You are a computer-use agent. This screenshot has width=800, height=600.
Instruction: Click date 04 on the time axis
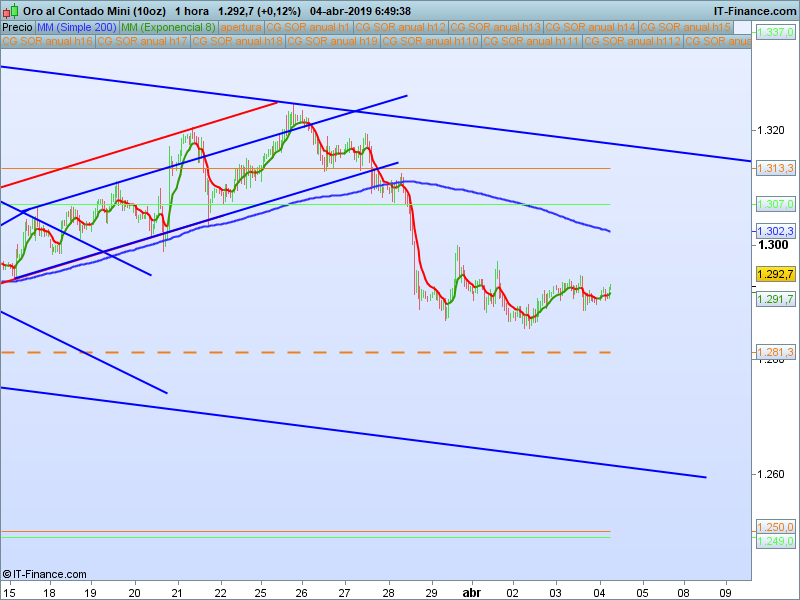[599, 593]
